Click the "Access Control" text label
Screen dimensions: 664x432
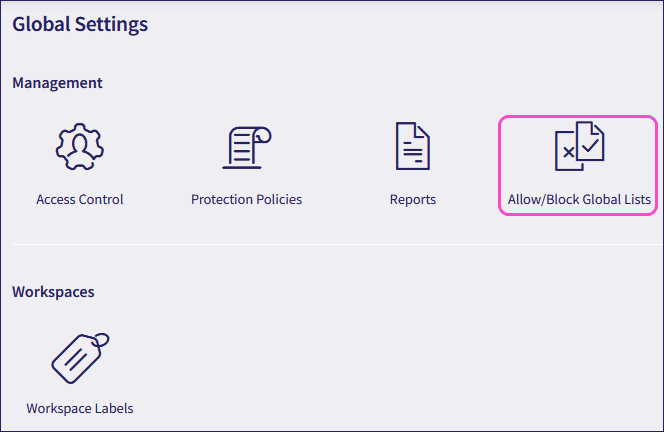pos(80,199)
